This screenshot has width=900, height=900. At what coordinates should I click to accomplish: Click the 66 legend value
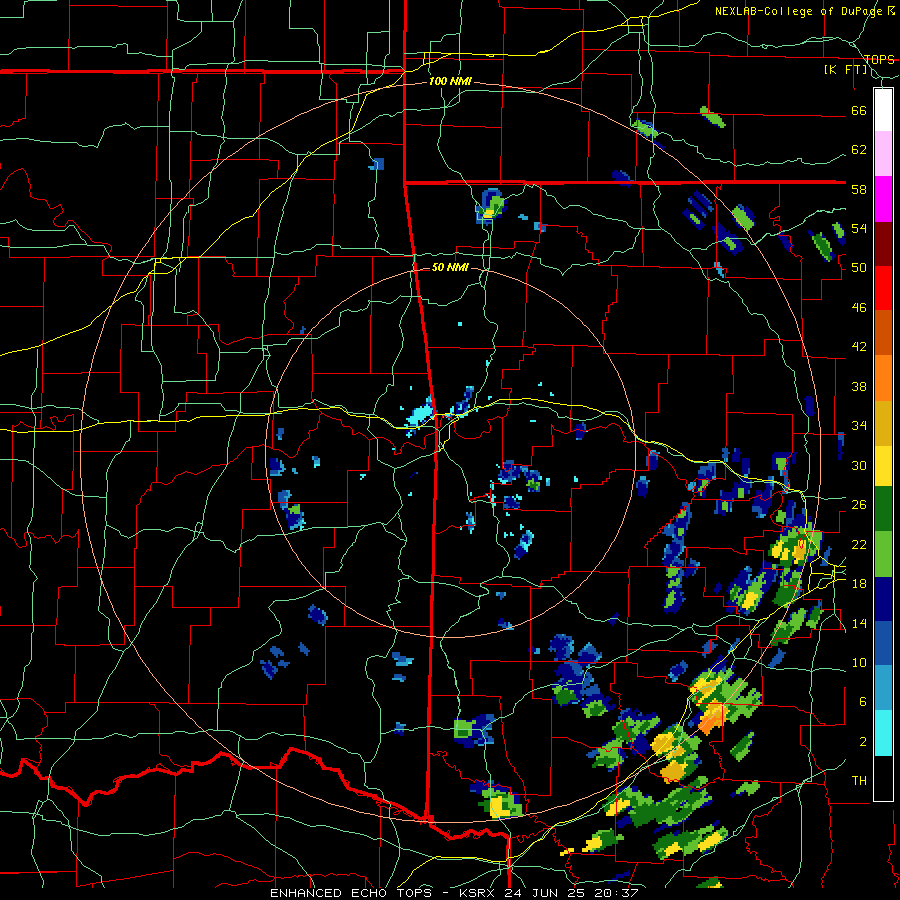[x=859, y=110]
